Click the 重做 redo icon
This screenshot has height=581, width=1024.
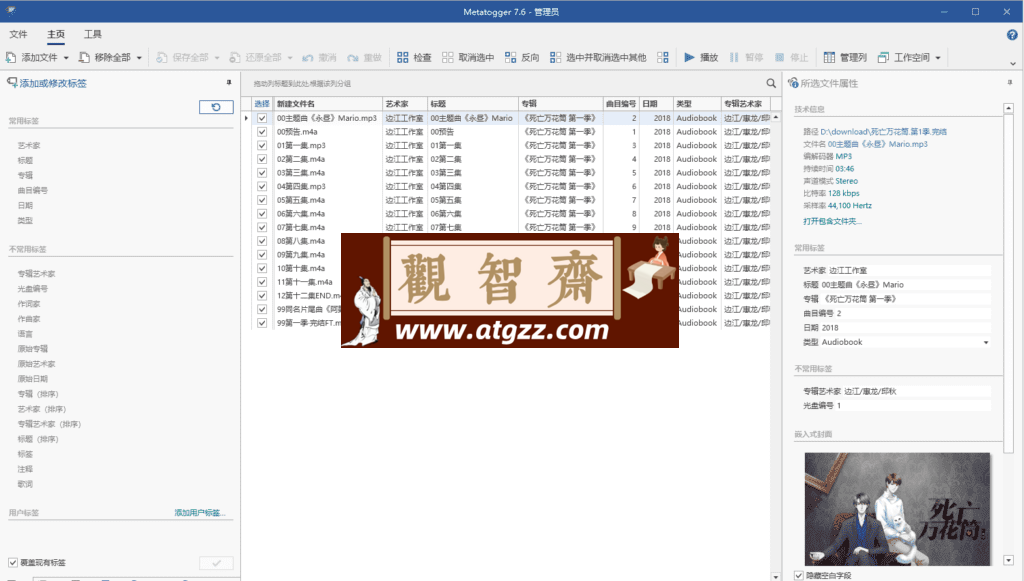[x=353, y=57]
